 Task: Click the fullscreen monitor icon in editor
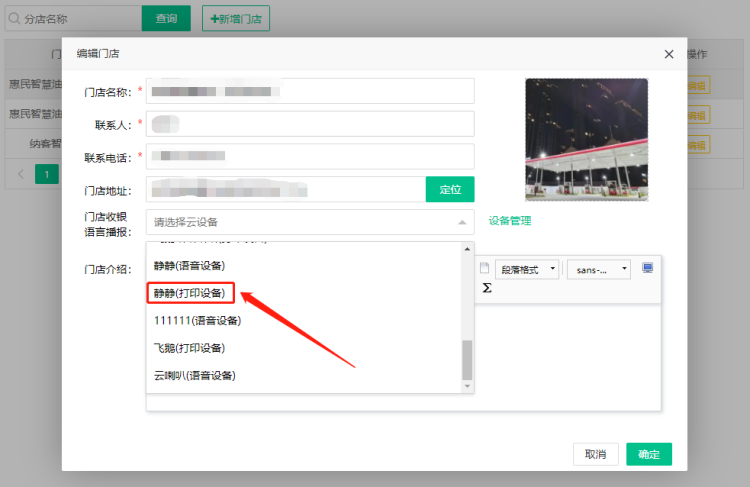click(648, 268)
